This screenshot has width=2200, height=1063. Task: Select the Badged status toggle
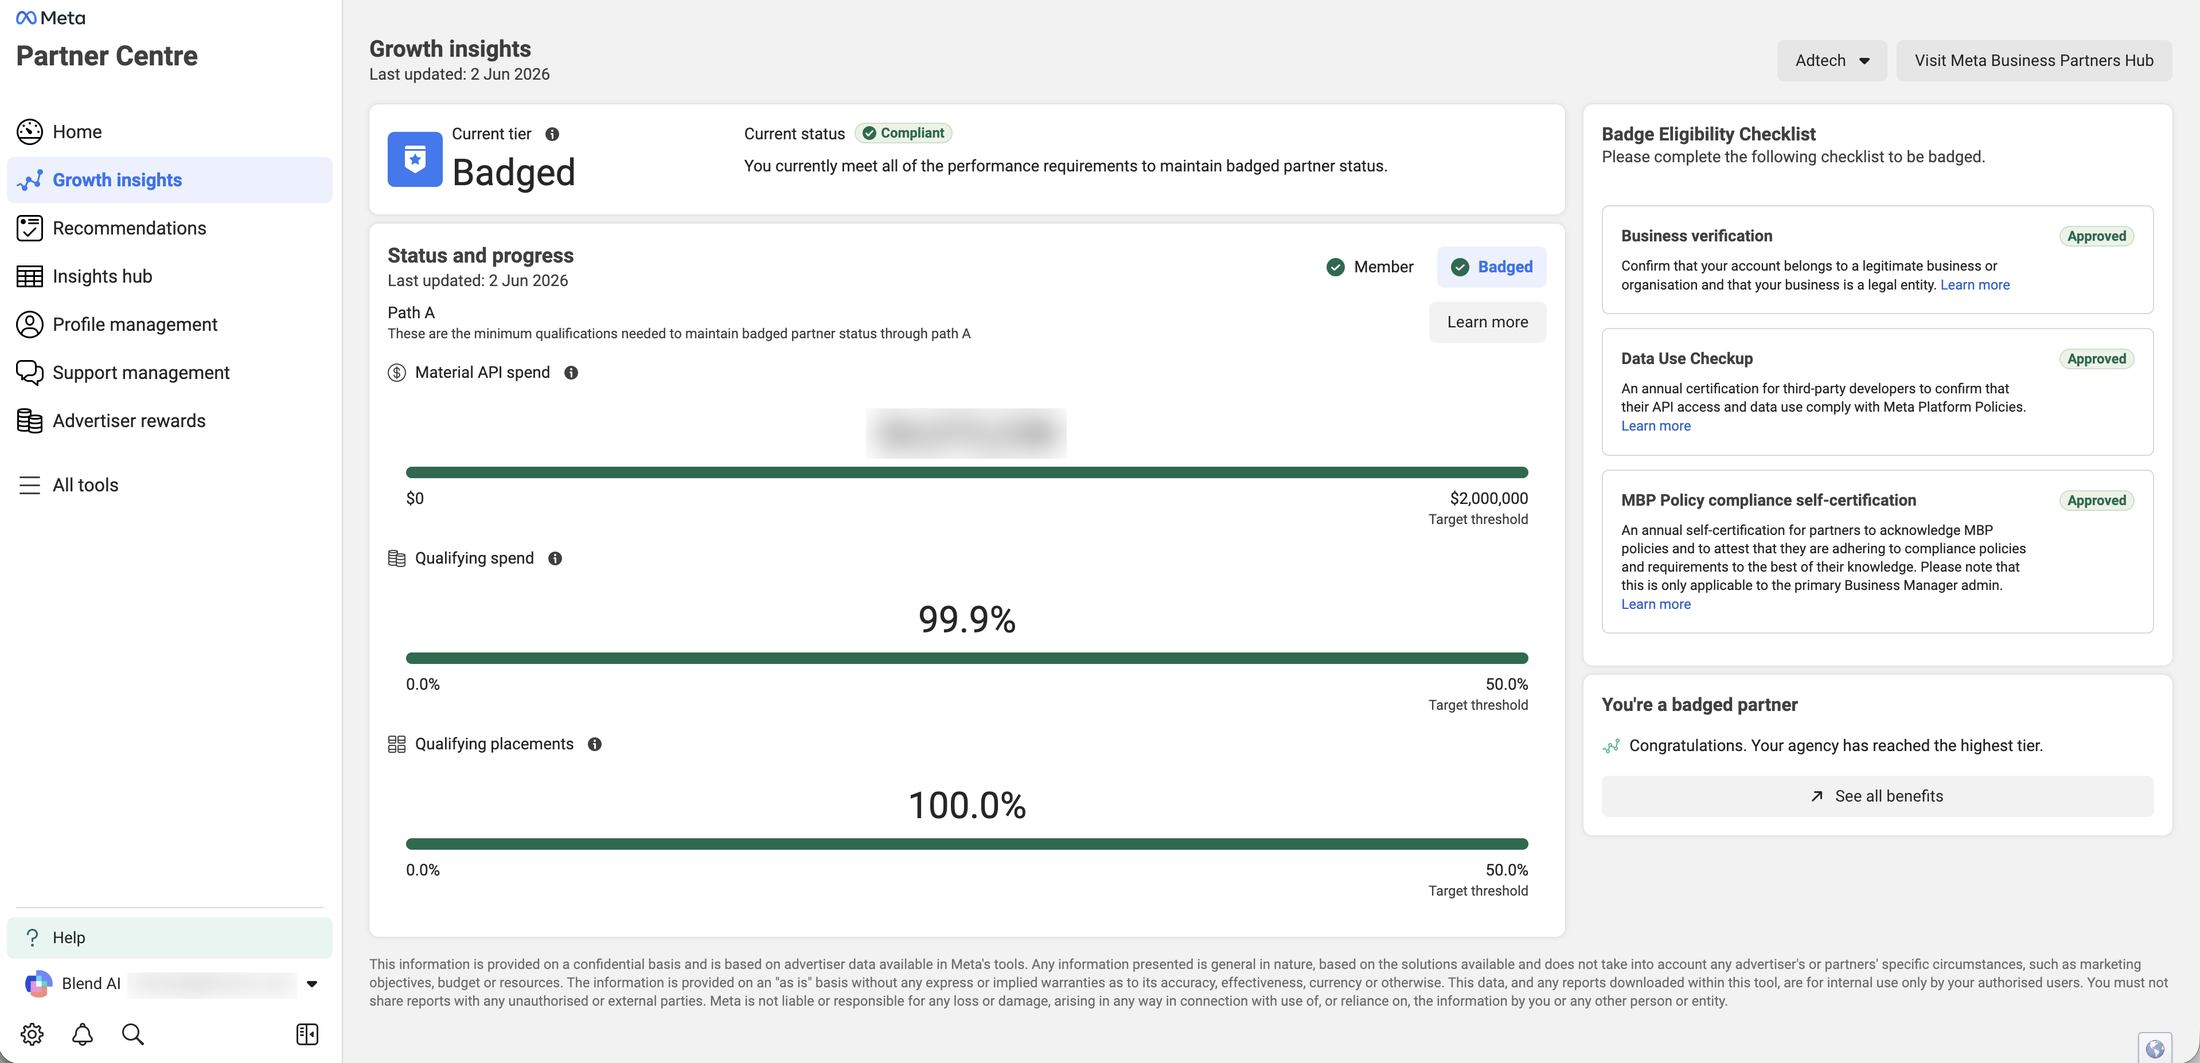click(1492, 267)
